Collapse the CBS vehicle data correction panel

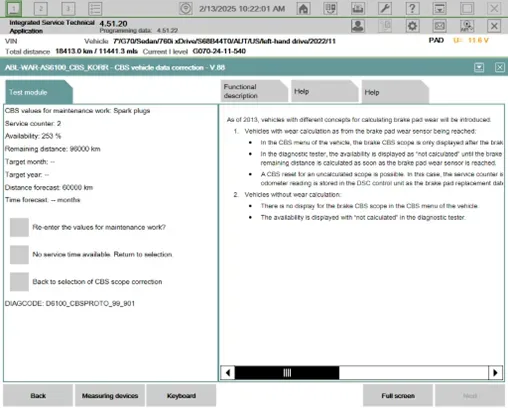(479, 68)
